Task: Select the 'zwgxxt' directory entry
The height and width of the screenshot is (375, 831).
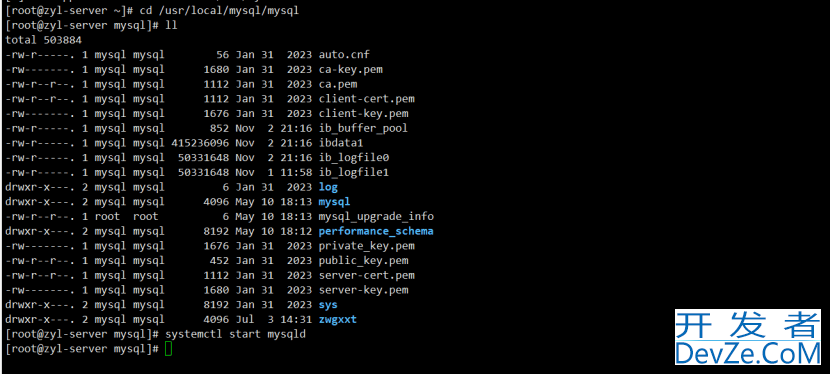Action: (338, 319)
